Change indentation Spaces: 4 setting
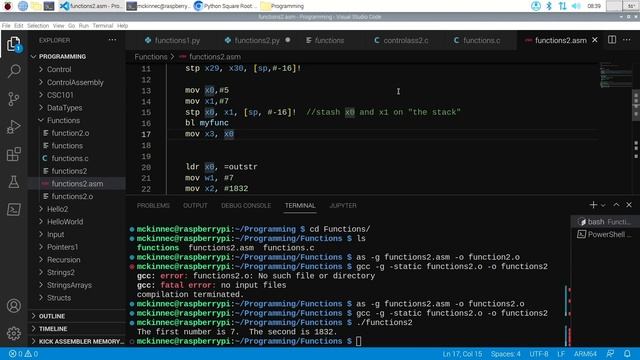 tap(505, 354)
